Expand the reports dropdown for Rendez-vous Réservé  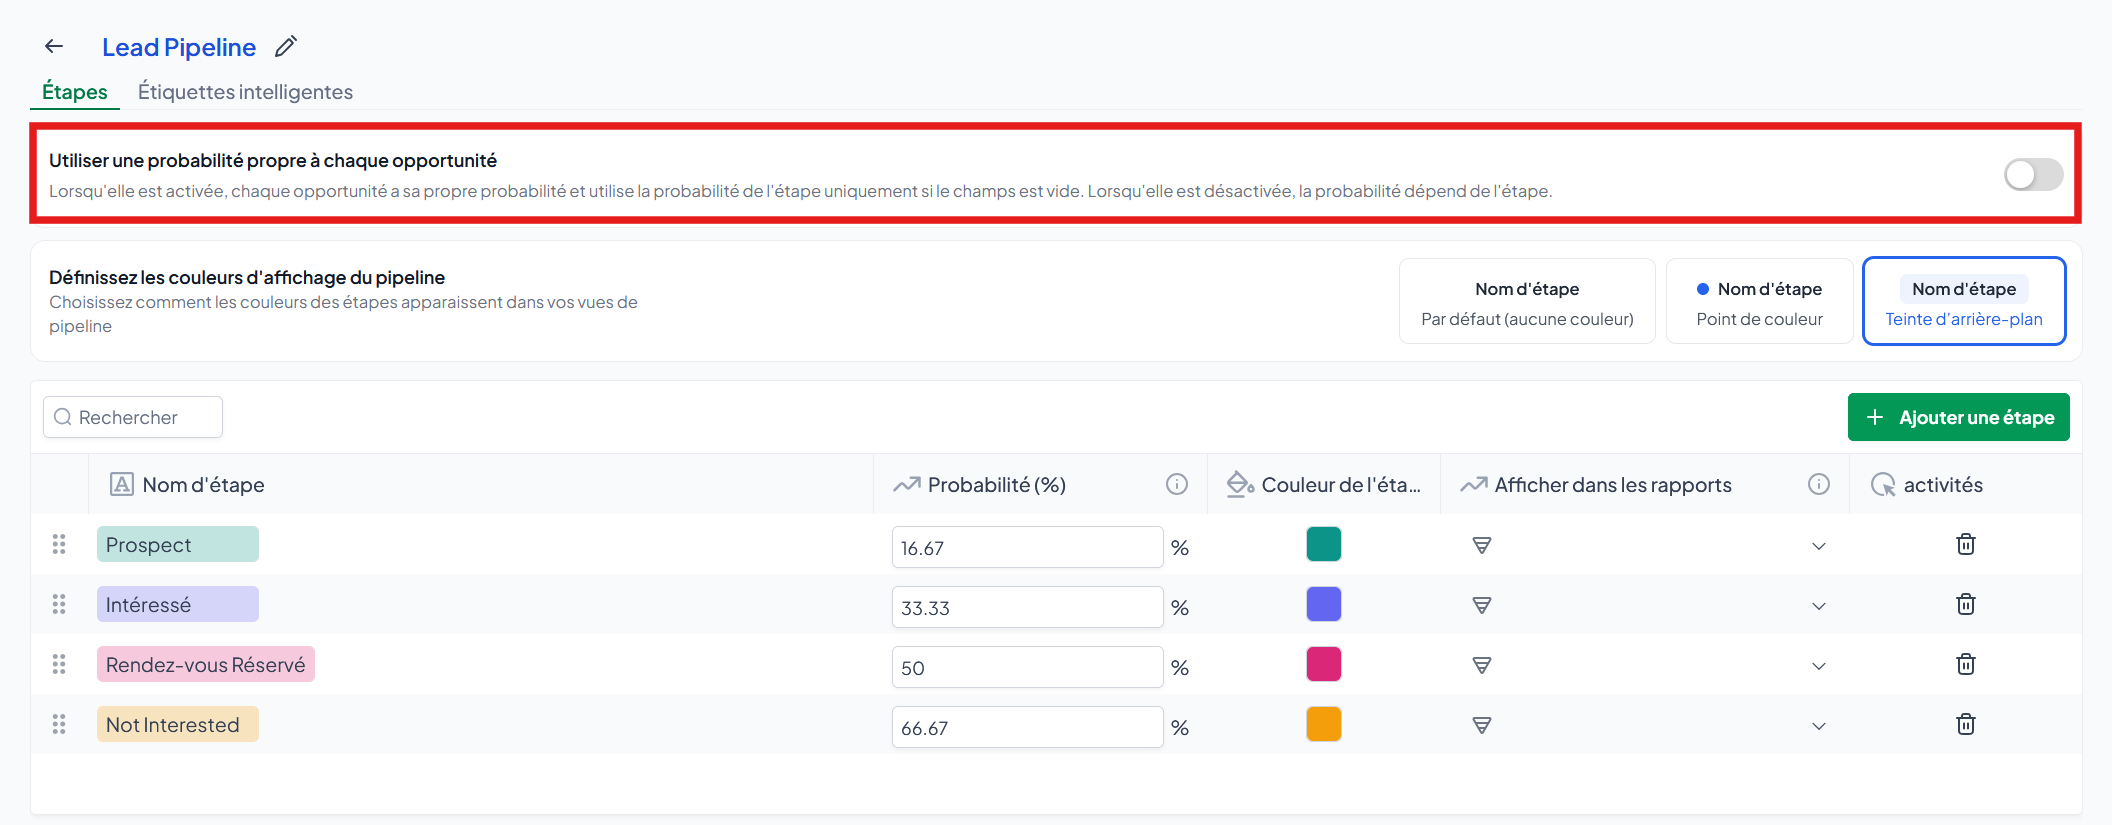1819,666
